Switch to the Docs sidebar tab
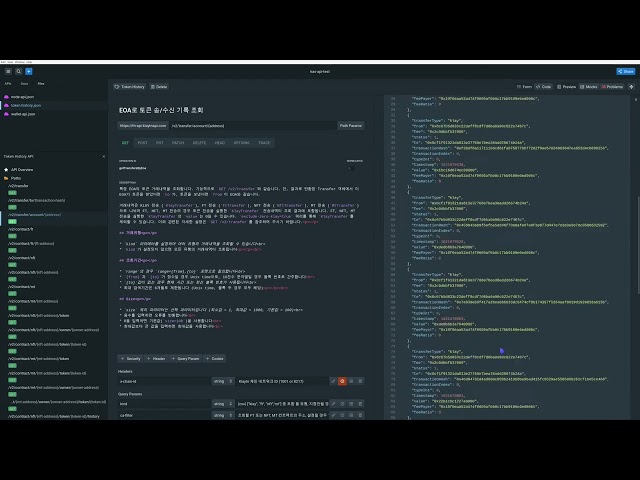 click(24, 84)
